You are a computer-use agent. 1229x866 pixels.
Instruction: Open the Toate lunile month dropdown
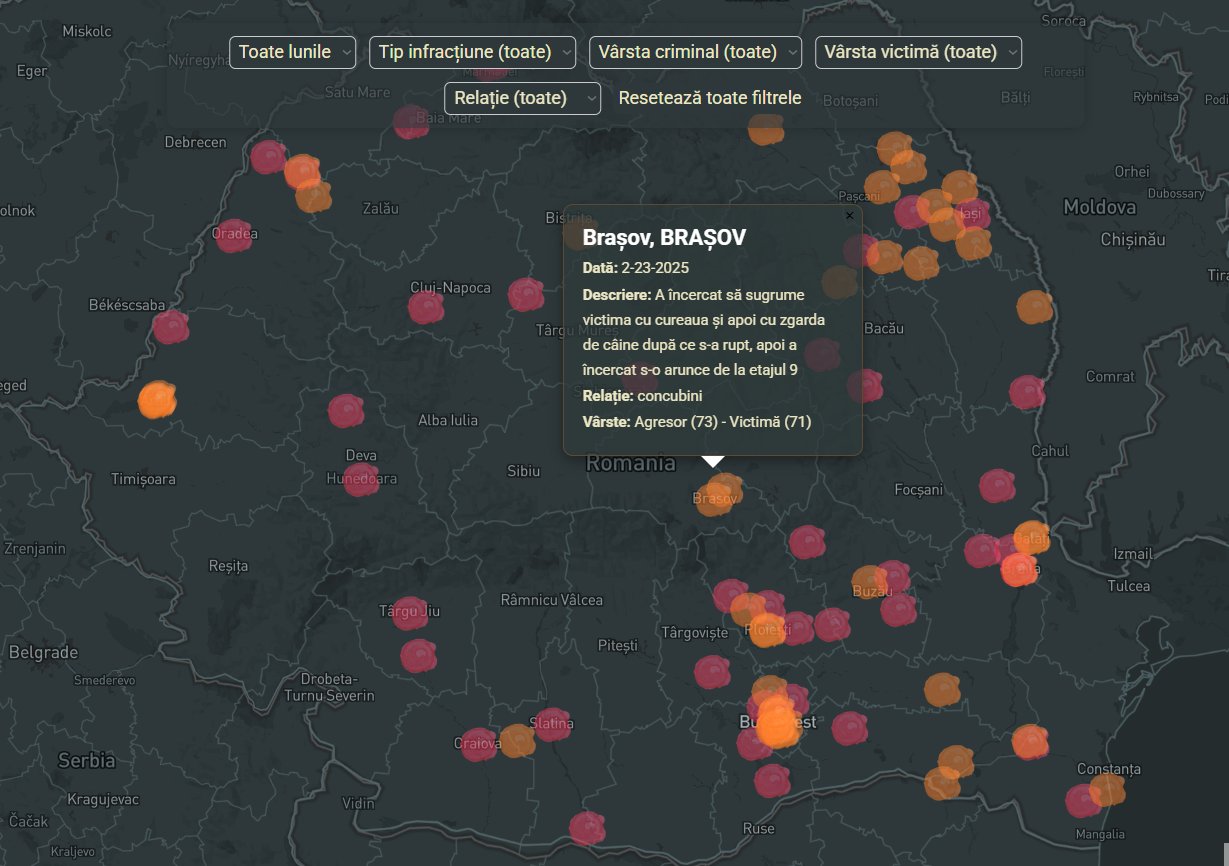pos(292,52)
